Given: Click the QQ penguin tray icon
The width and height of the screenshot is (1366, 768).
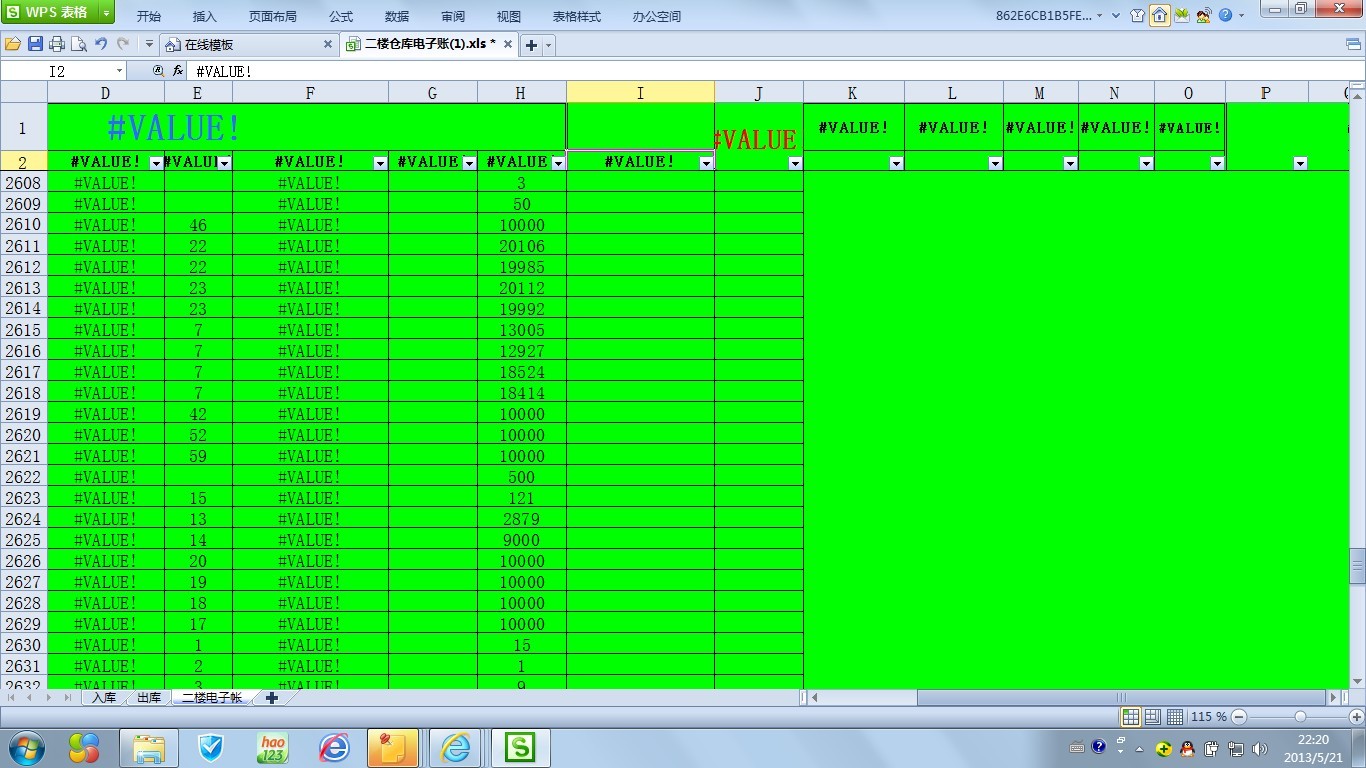Looking at the screenshot, I should pyautogui.click(x=1187, y=748).
